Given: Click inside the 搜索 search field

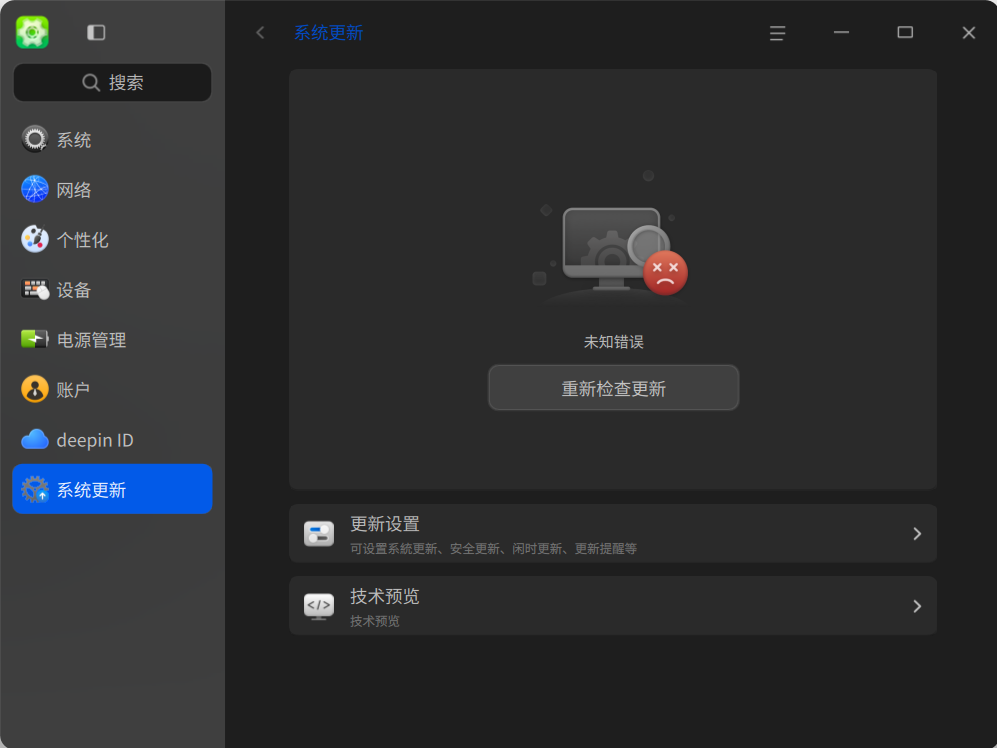Looking at the screenshot, I should click(x=112, y=82).
